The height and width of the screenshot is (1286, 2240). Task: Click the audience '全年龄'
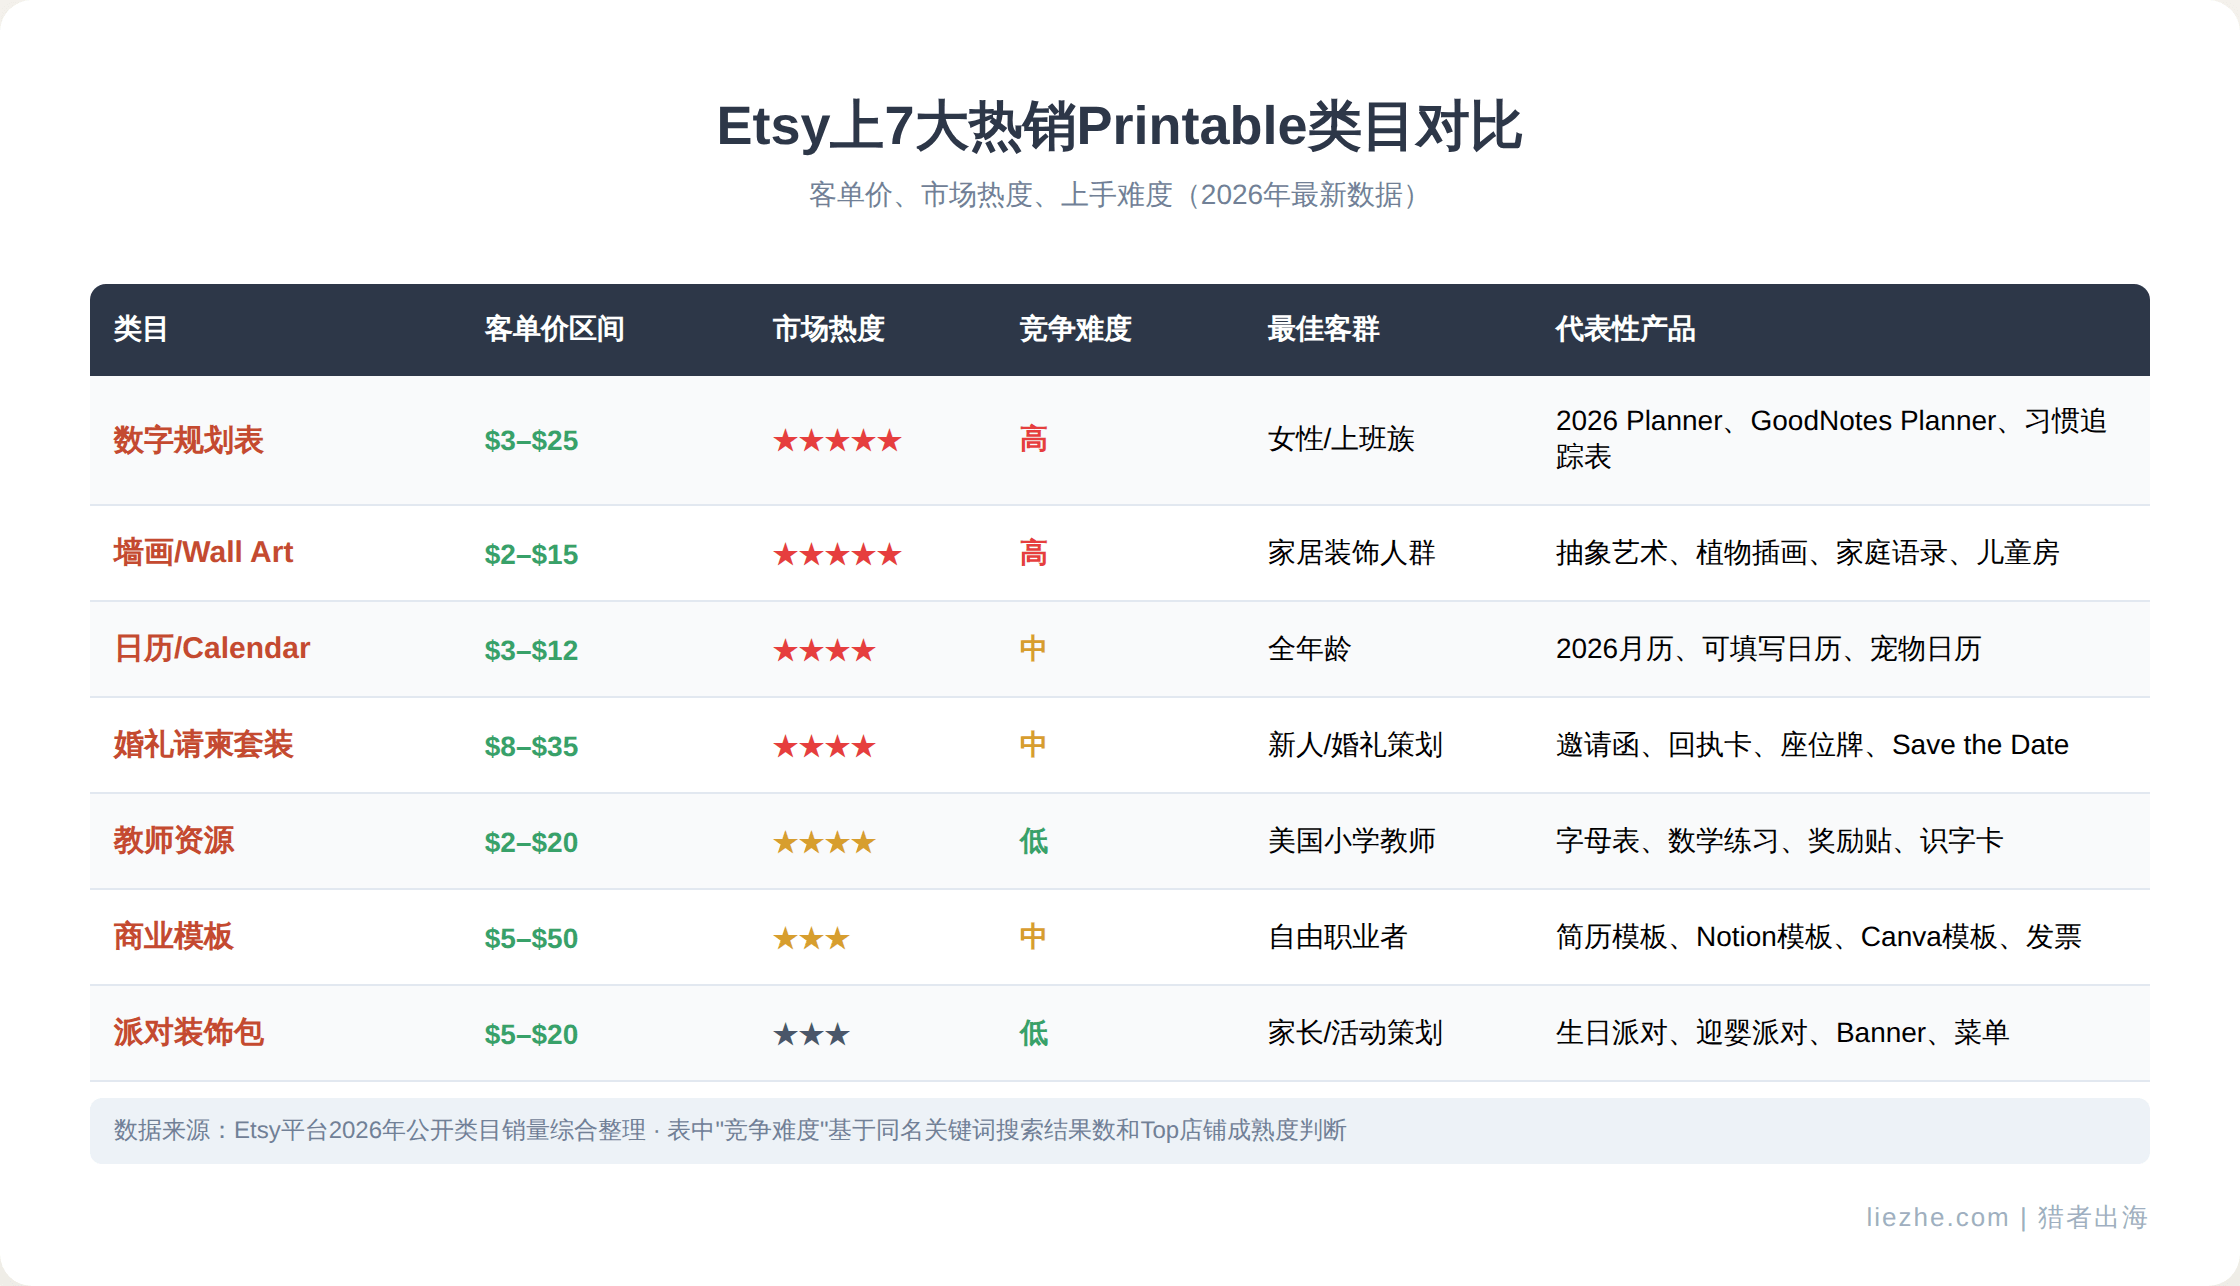point(1309,649)
